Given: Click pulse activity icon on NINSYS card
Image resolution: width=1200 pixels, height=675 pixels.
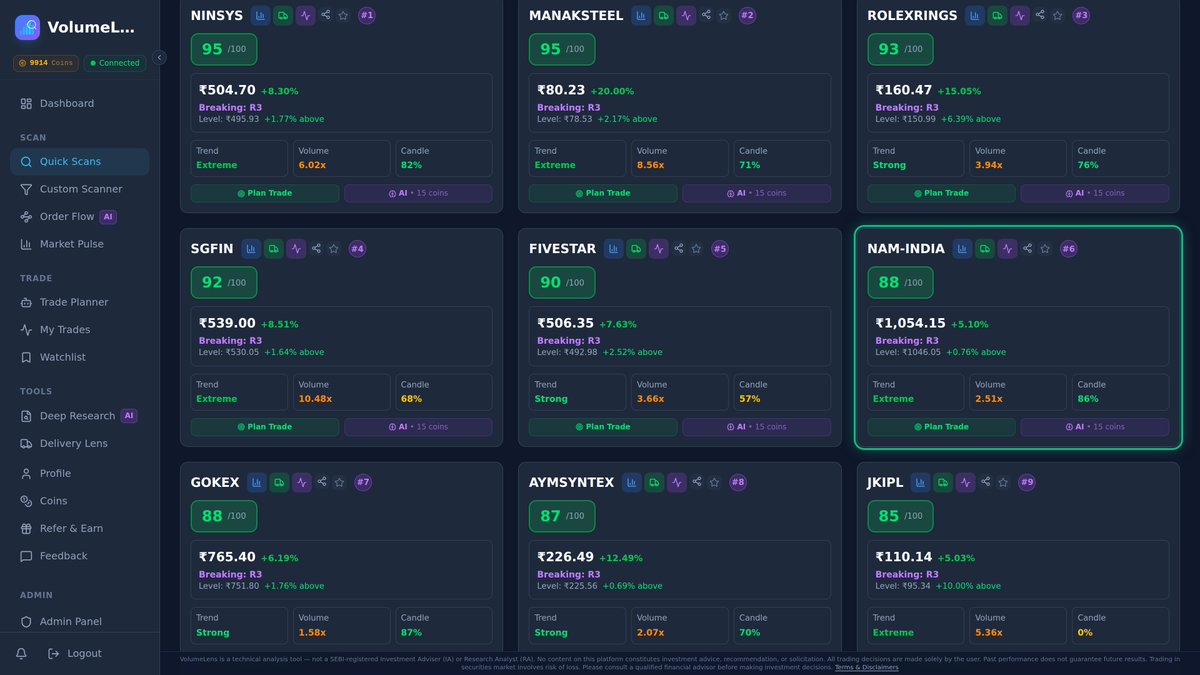Looking at the screenshot, I should 306,15.
